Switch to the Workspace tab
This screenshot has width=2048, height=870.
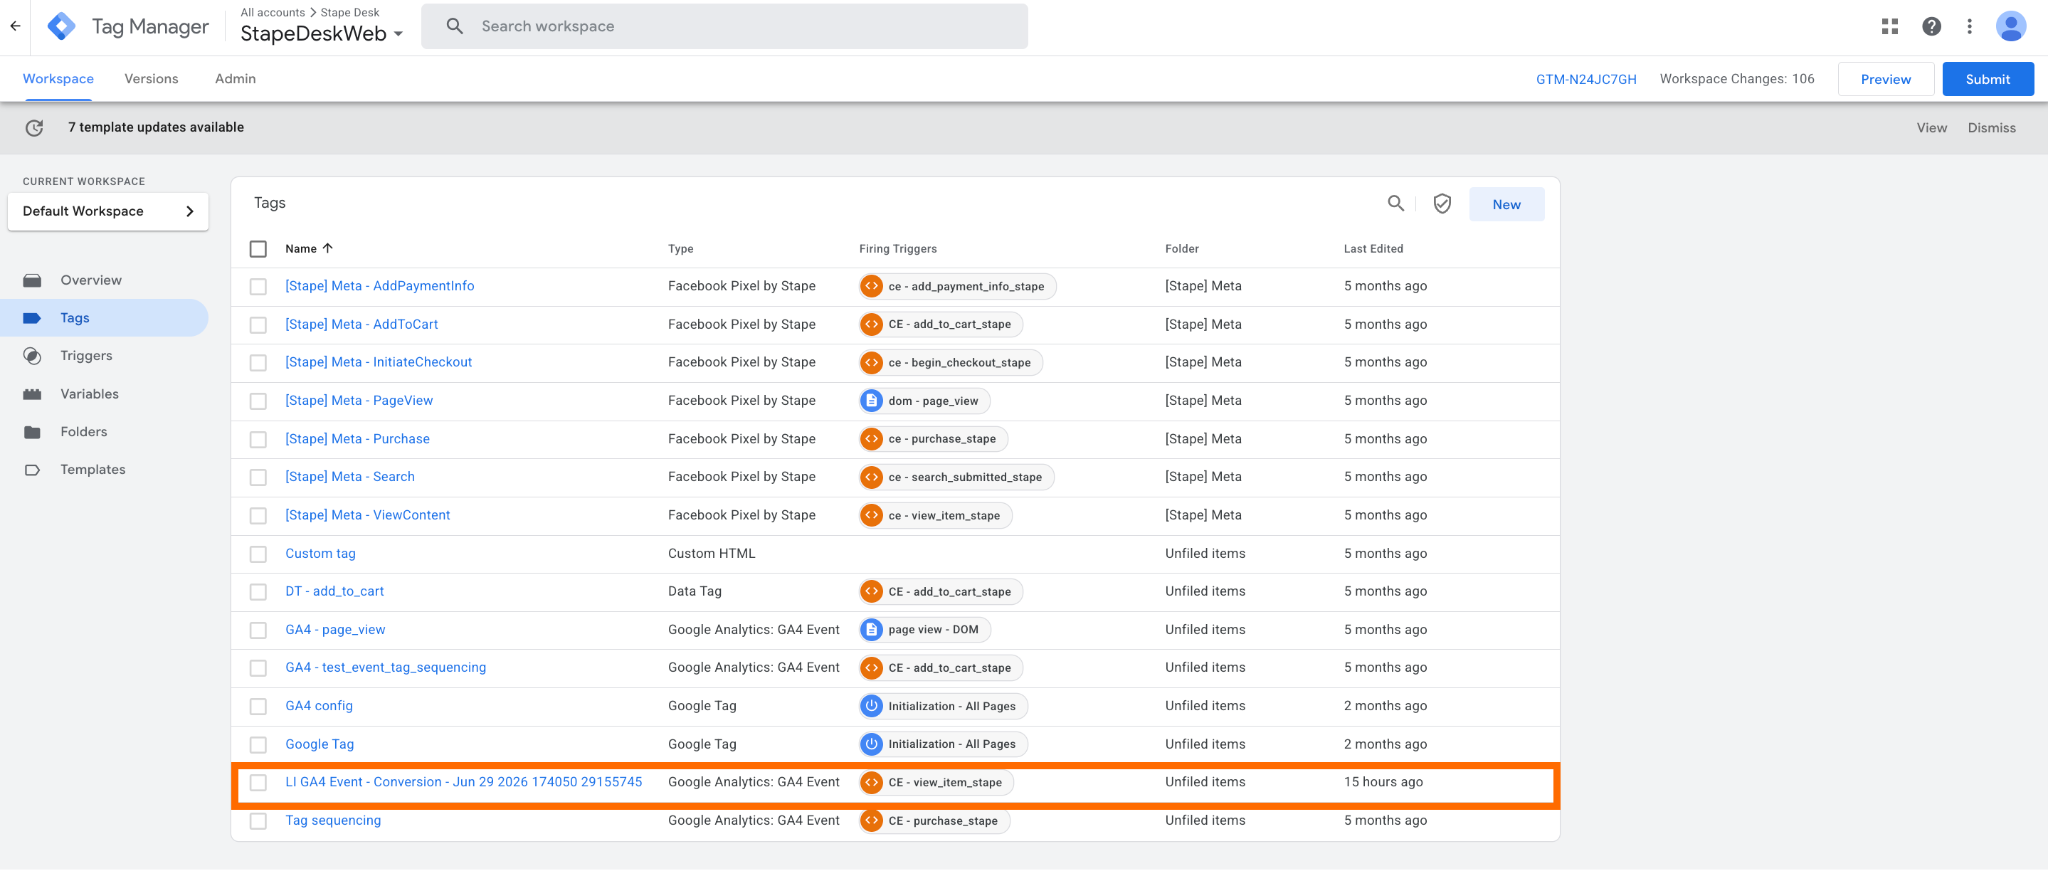coord(58,79)
